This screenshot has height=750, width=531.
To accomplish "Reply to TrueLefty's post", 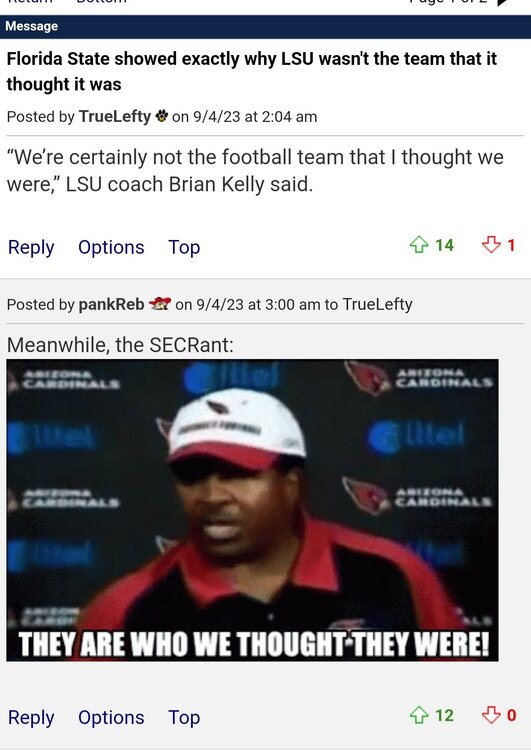I will click(x=31, y=247).
